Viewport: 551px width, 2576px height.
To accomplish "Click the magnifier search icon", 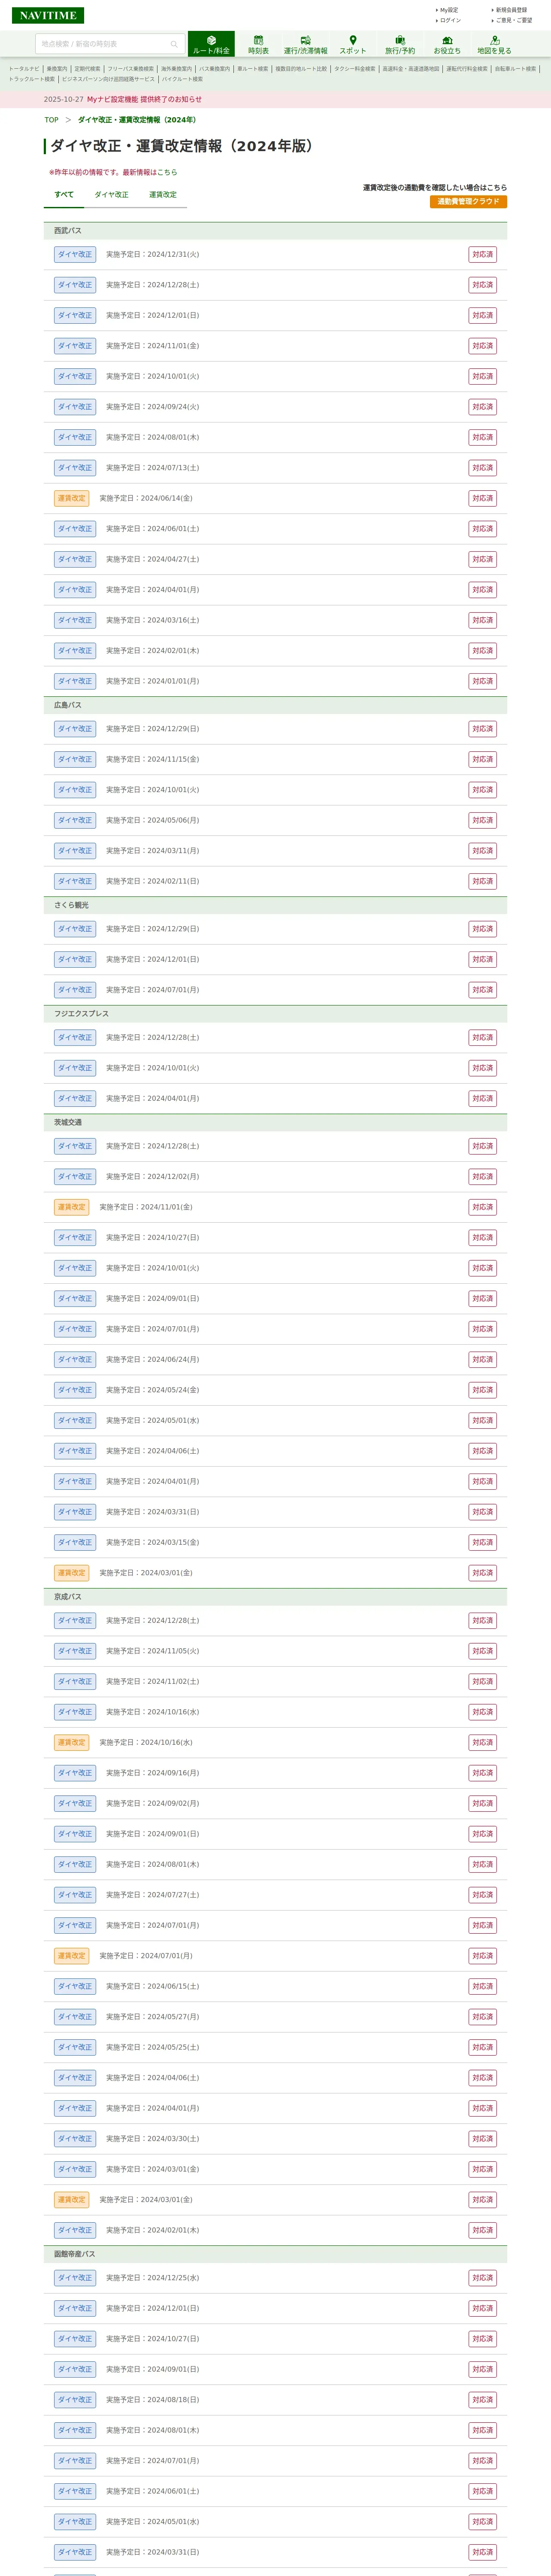I will 174,44.
